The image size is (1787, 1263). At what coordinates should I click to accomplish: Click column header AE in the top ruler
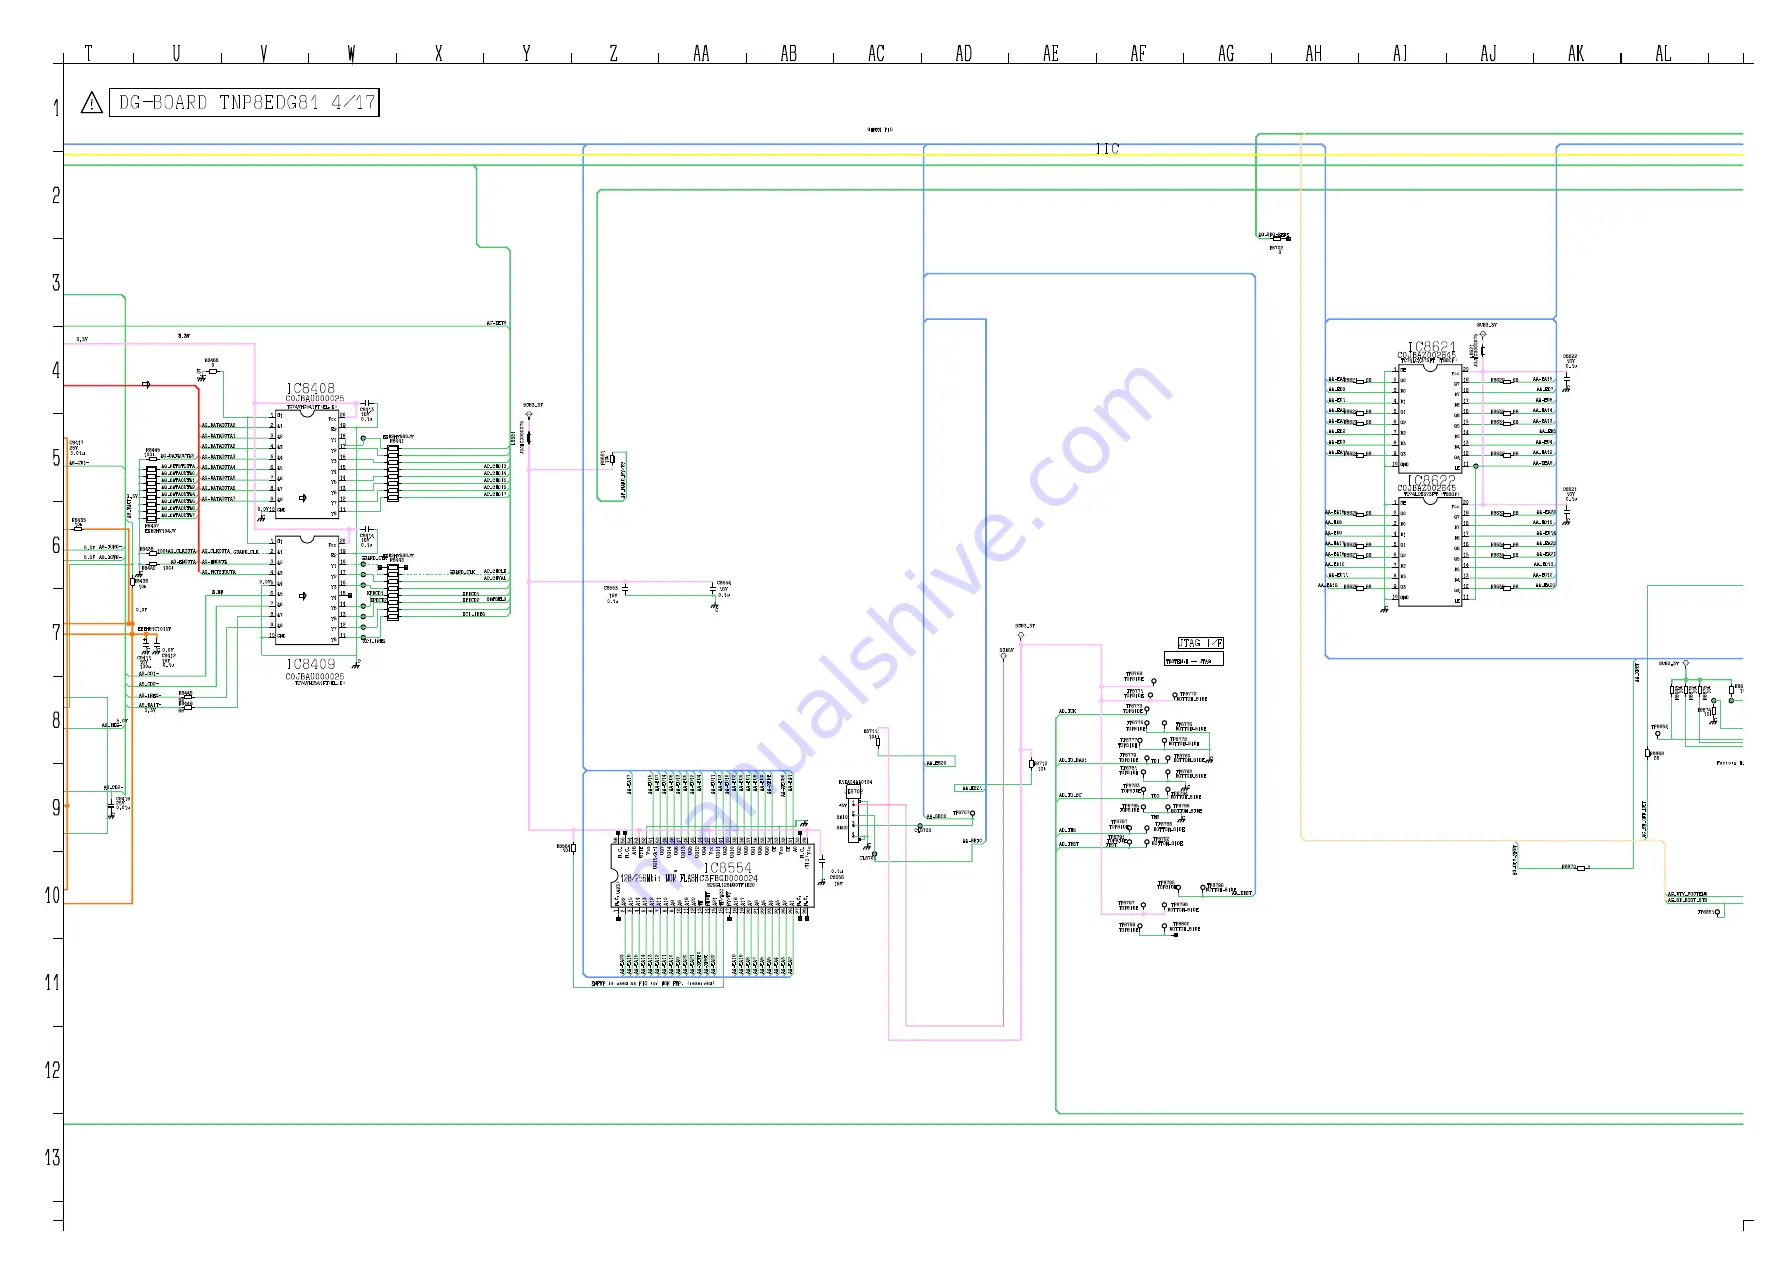pyautogui.click(x=1050, y=53)
